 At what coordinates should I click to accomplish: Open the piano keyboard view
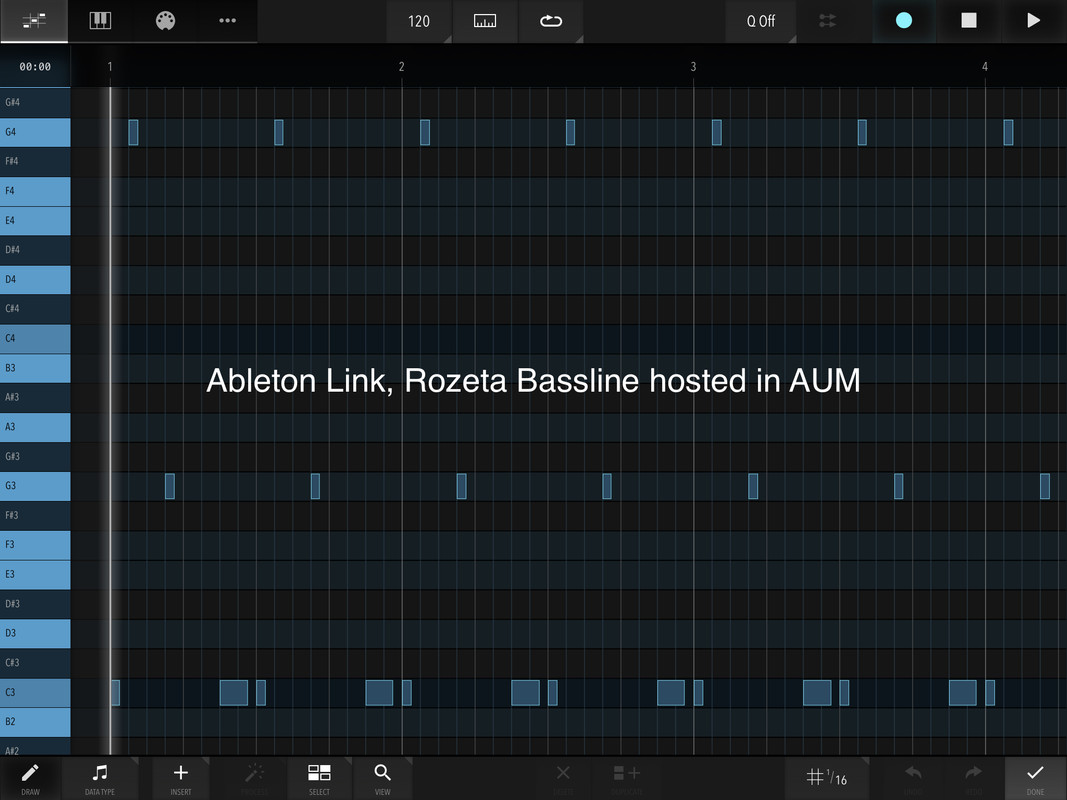pyautogui.click(x=100, y=21)
